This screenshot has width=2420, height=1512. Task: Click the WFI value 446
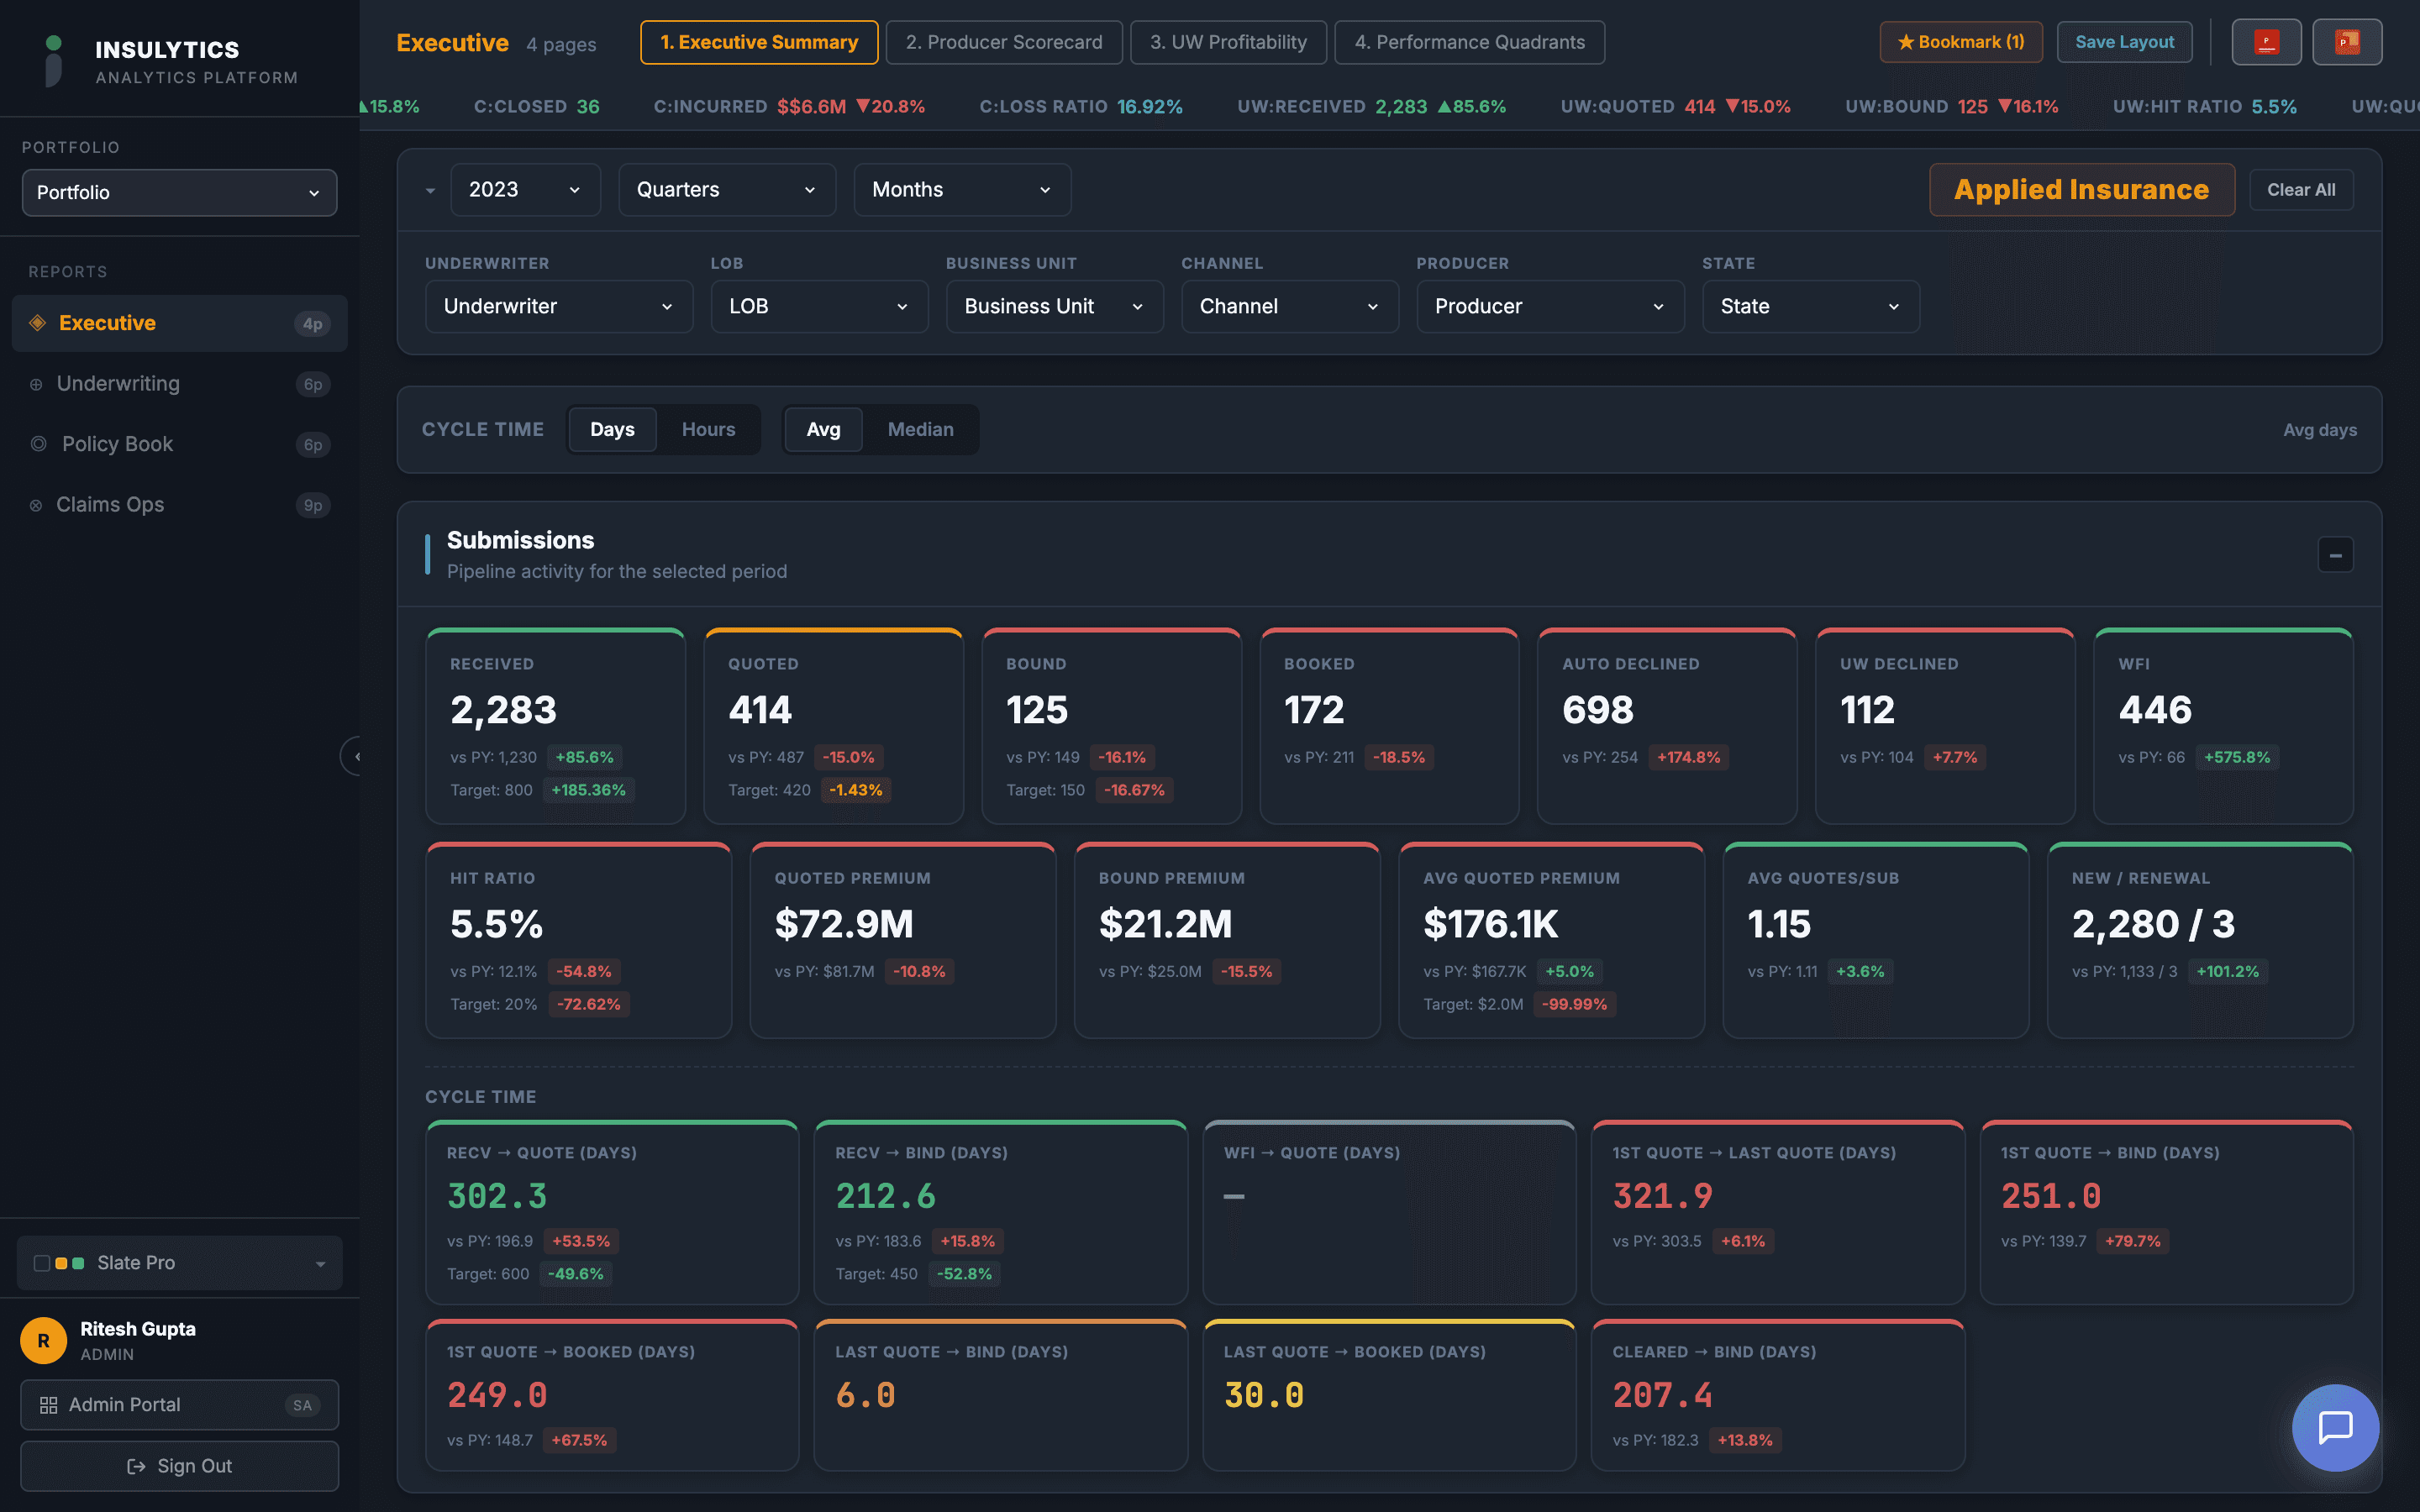click(x=2155, y=710)
